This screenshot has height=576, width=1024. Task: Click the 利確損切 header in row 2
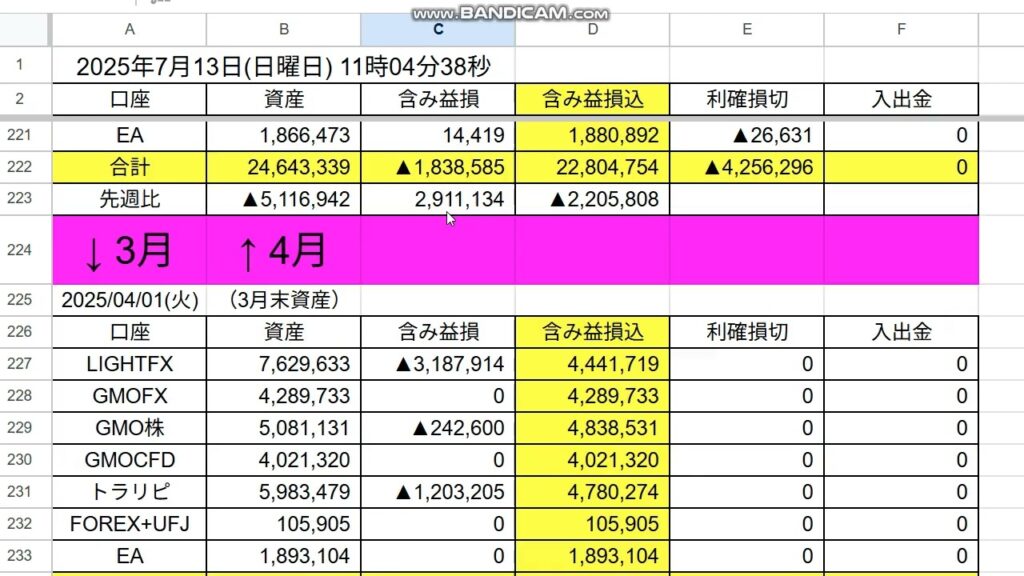click(x=746, y=99)
